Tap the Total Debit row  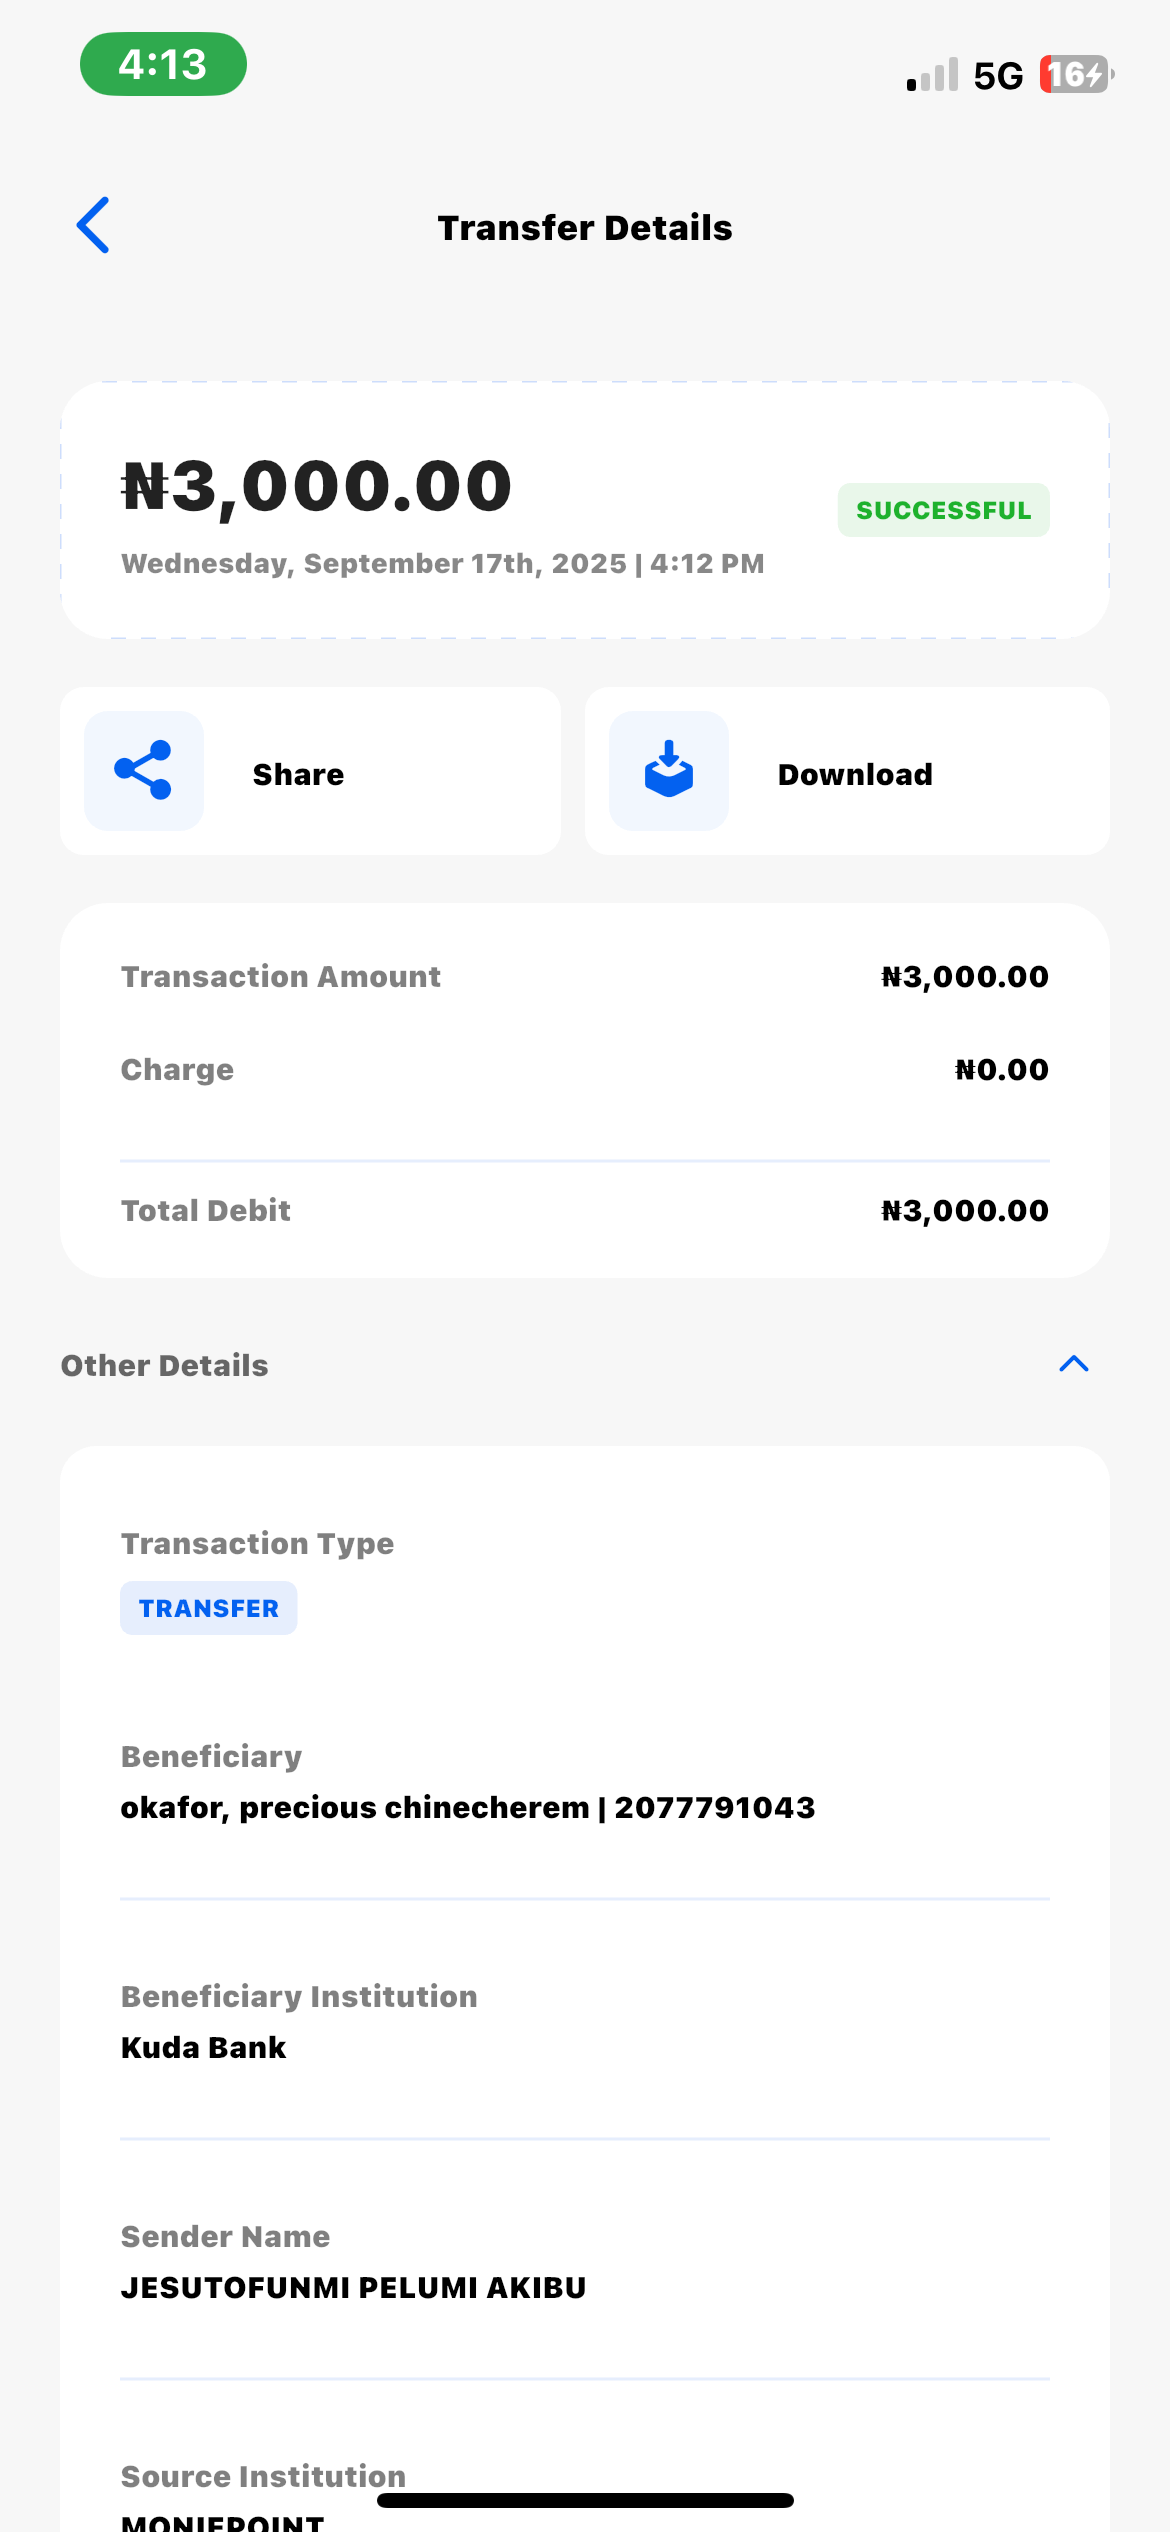click(x=584, y=1210)
